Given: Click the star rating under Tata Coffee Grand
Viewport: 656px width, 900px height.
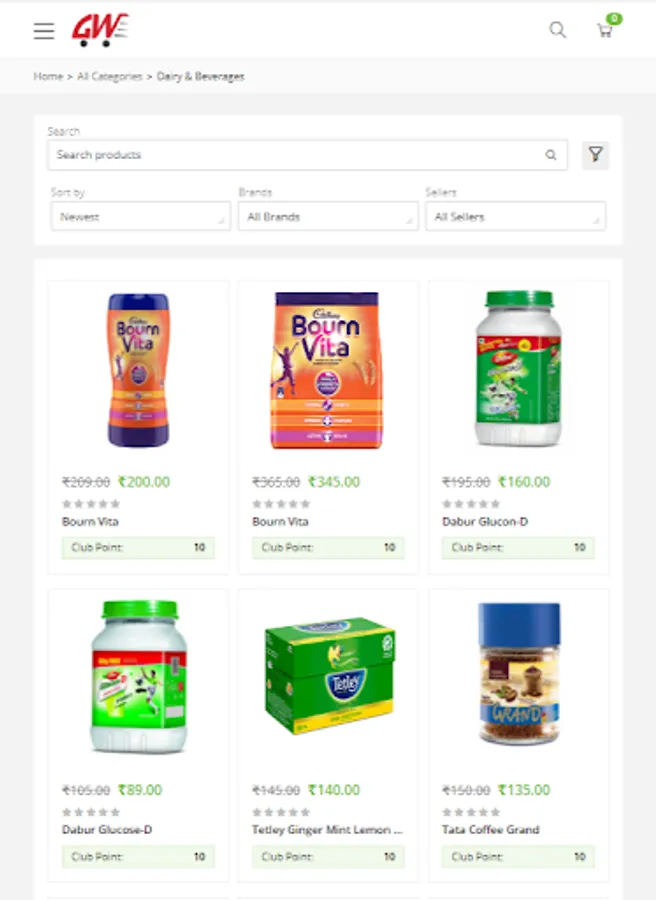Looking at the screenshot, I should [x=471, y=812].
